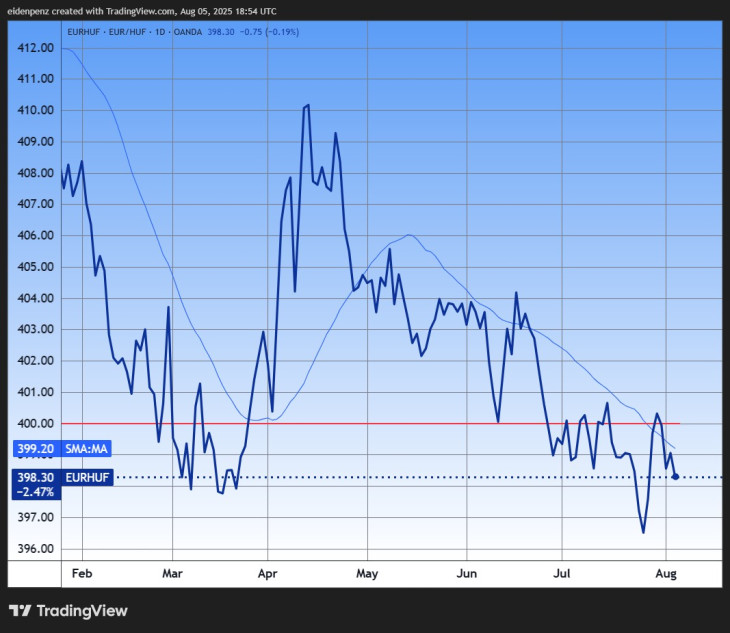Click the TradingView wordmark text
This screenshot has height=633, width=730.
[82, 611]
